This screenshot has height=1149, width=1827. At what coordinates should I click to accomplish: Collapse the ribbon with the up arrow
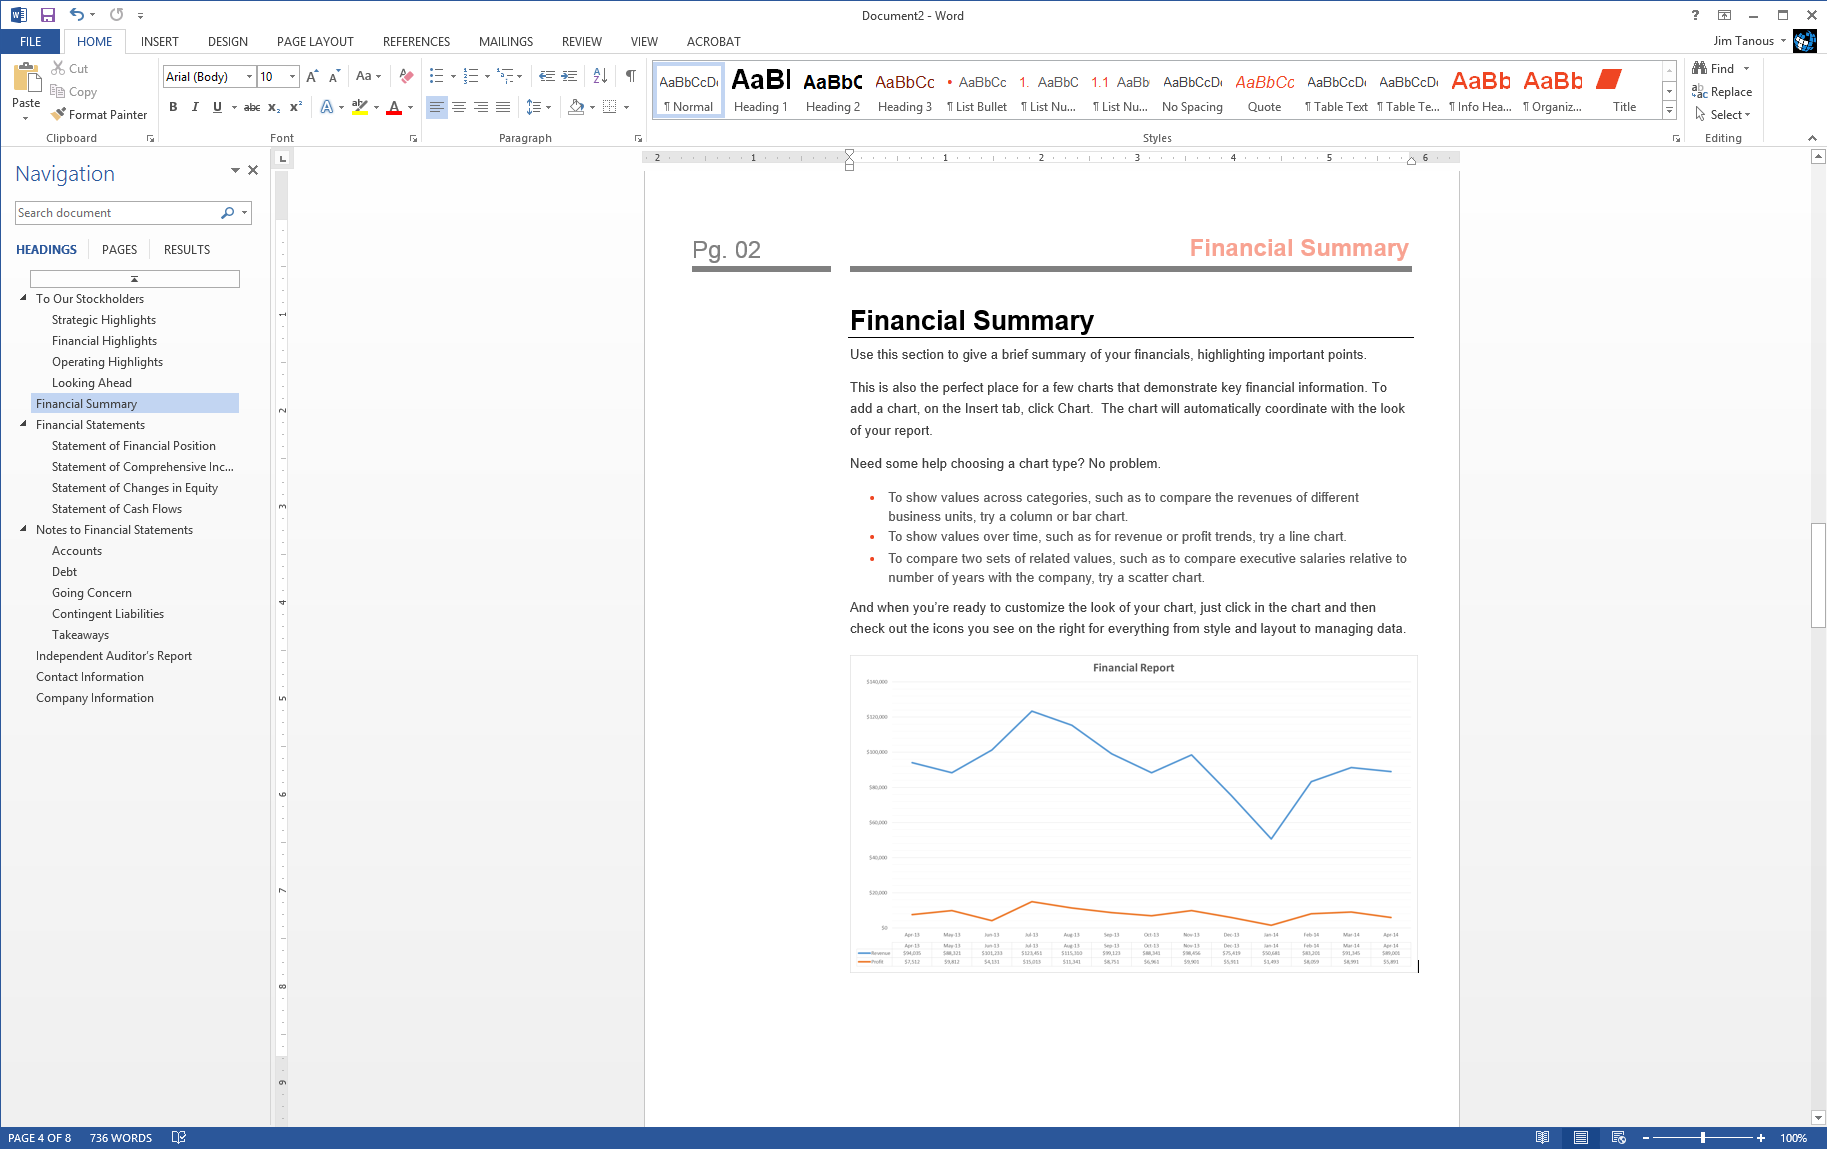(1812, 138)
